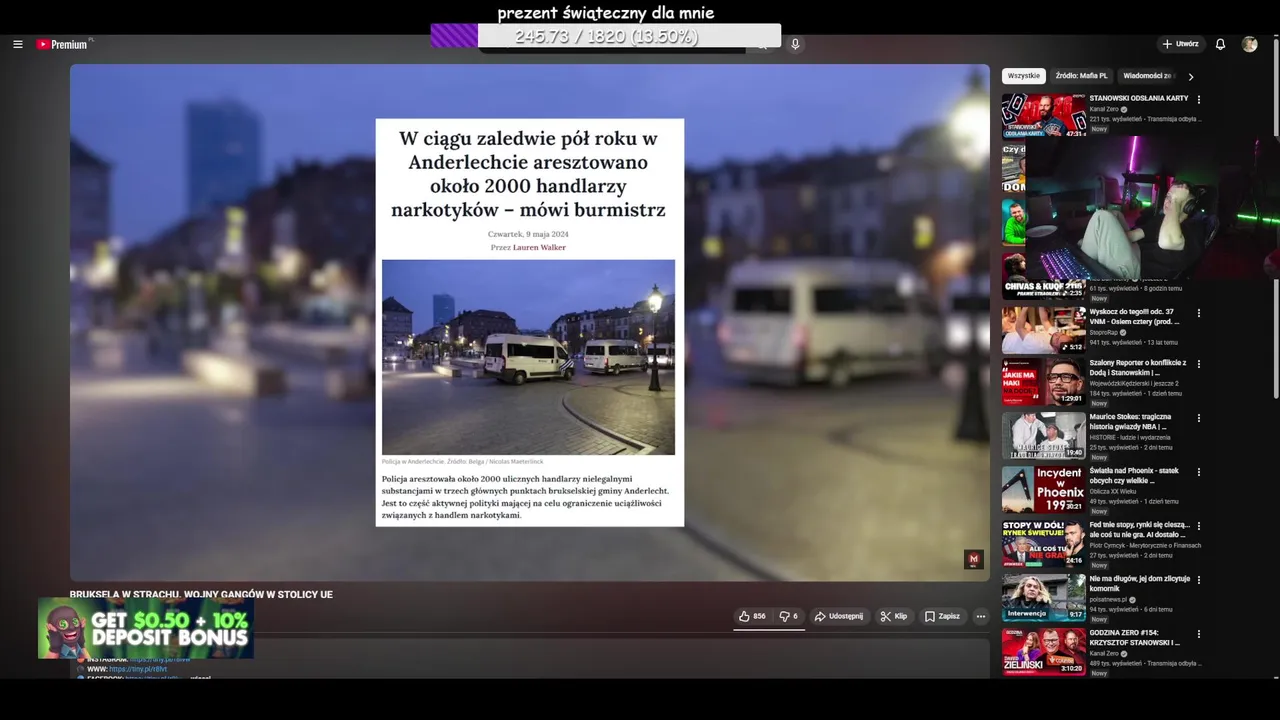Click title GODZINA ZERO #154
Viewport: 1280px width, 720px height.
pyautogui.click(x=1135, y=637)
